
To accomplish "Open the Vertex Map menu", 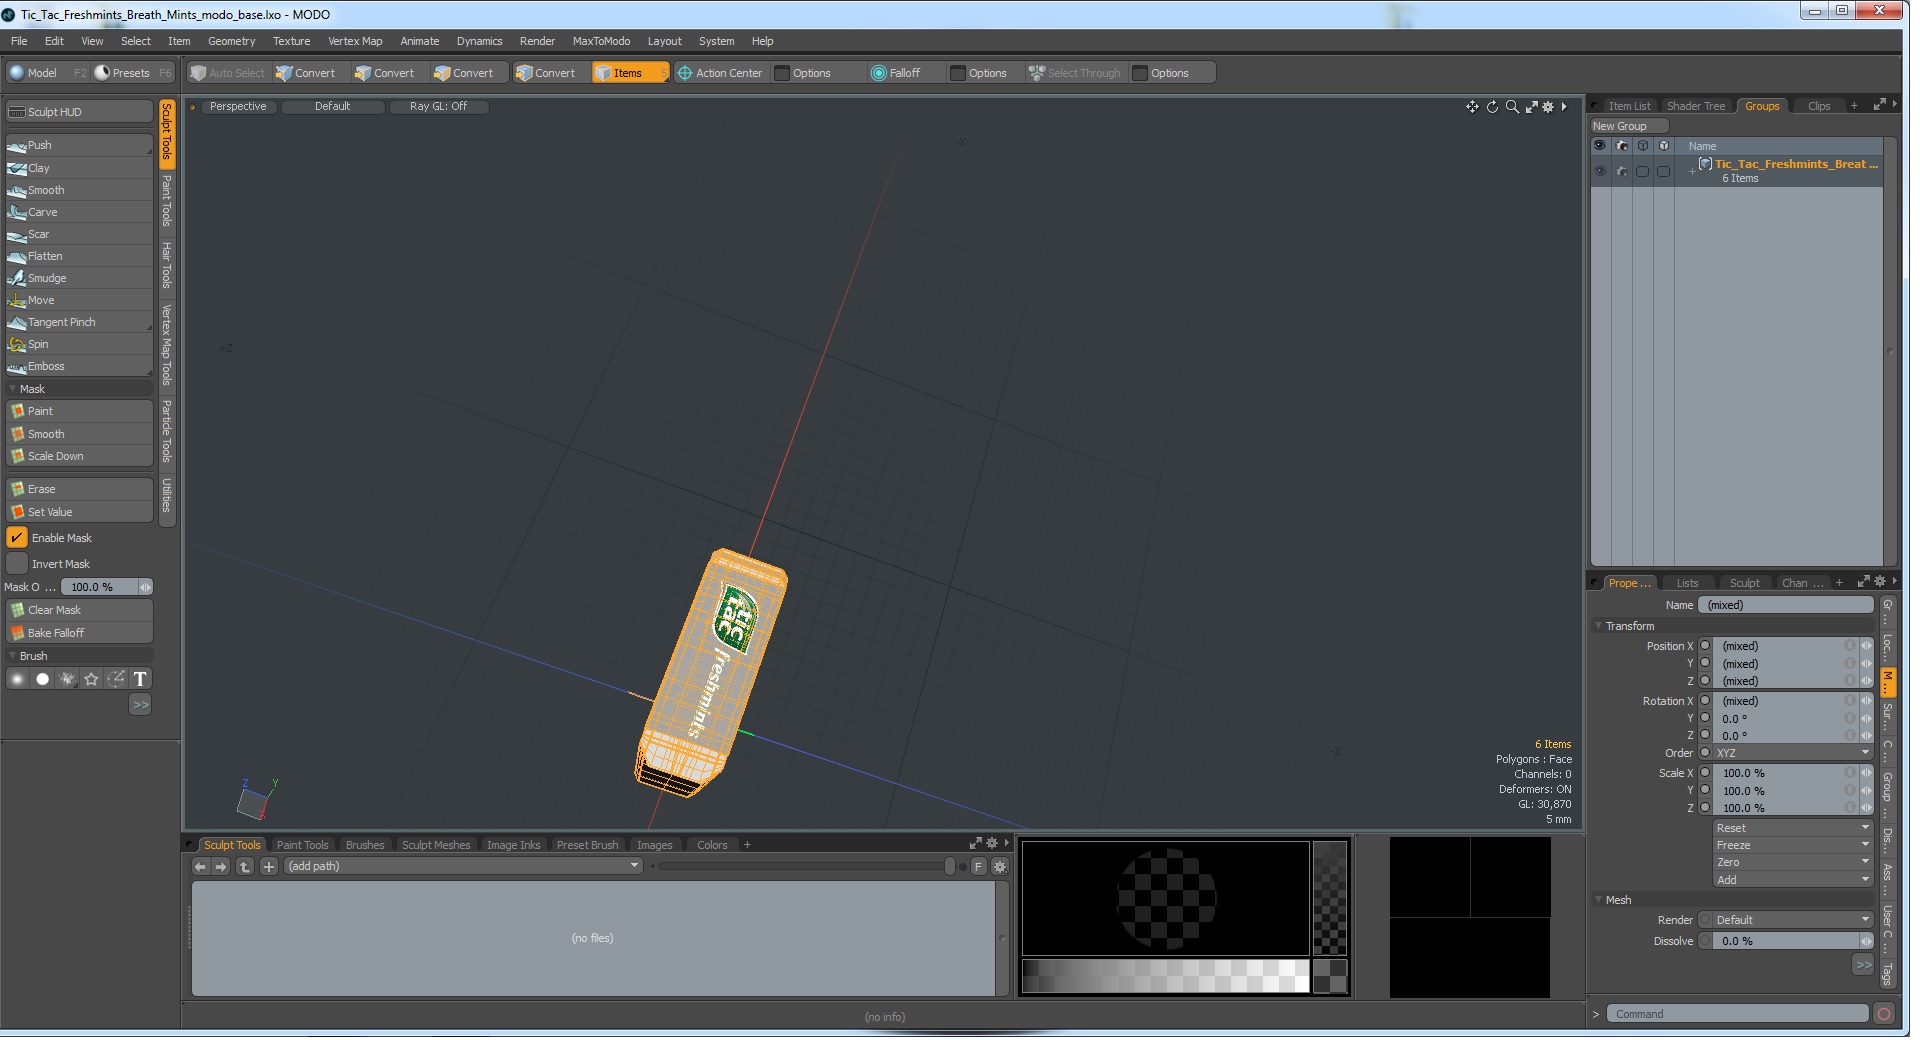I will tap(355, 41).
